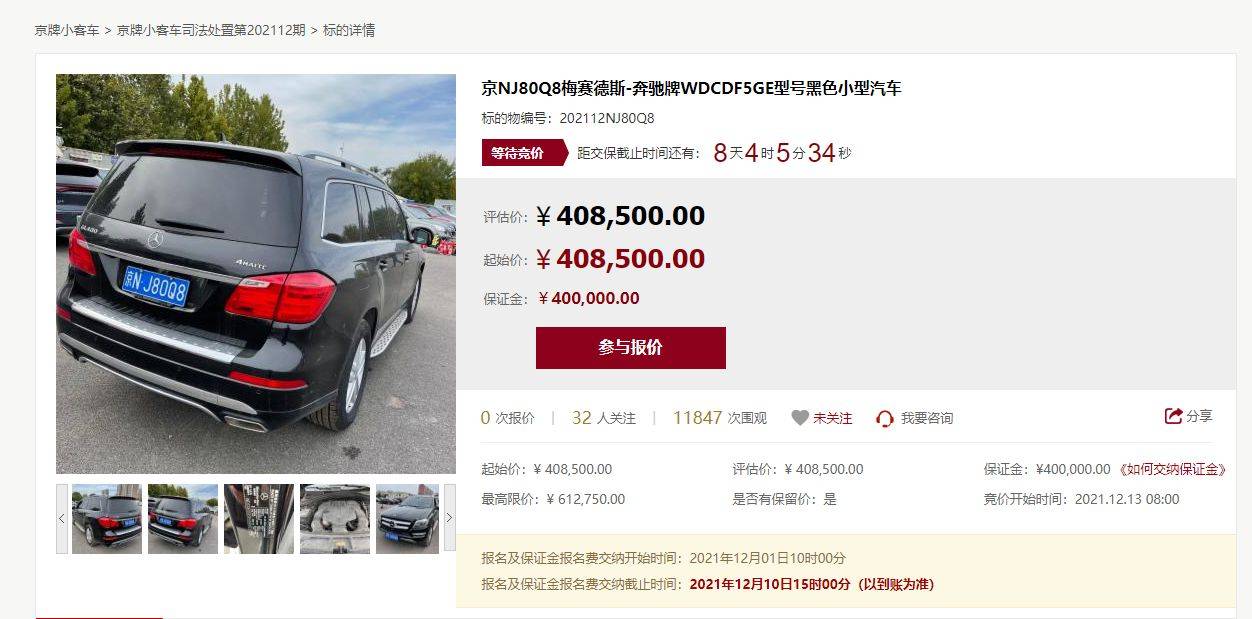Open 京牌小客车司法处置第202112期 breadcrumb

211,30
